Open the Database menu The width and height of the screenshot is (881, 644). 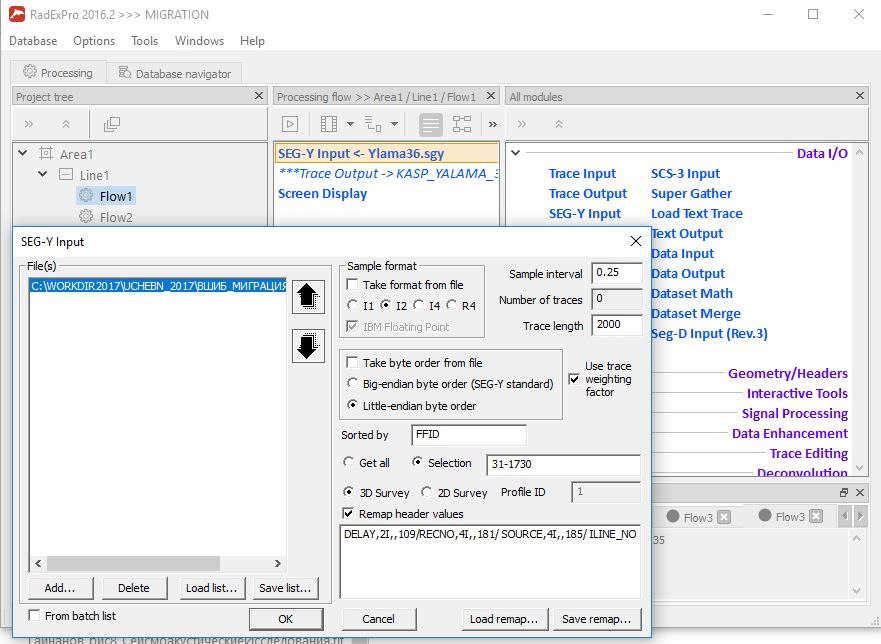(x=33, y=40)
